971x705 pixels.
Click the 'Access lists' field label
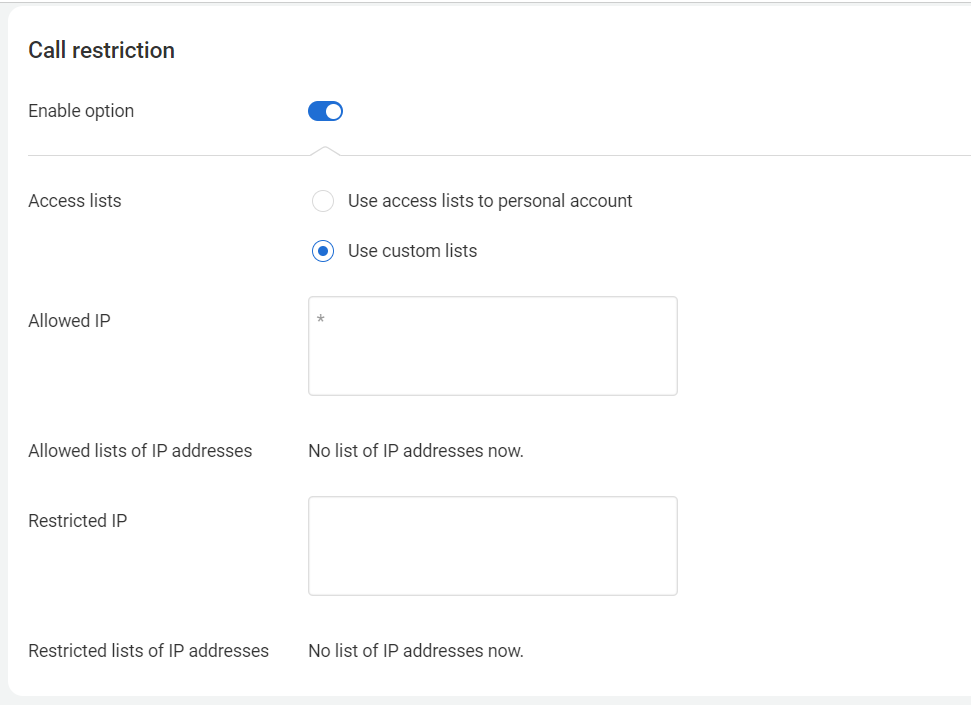pos(75,201)
